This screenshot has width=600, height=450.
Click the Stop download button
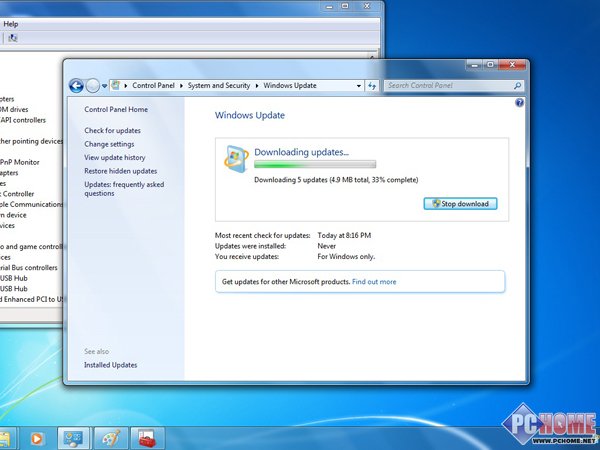pos(460,204)
